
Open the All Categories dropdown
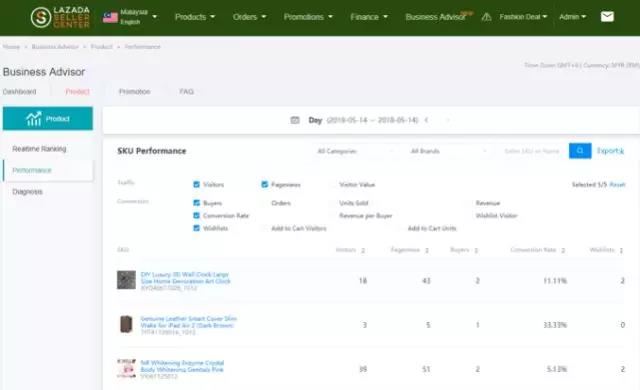coord(354,151)
